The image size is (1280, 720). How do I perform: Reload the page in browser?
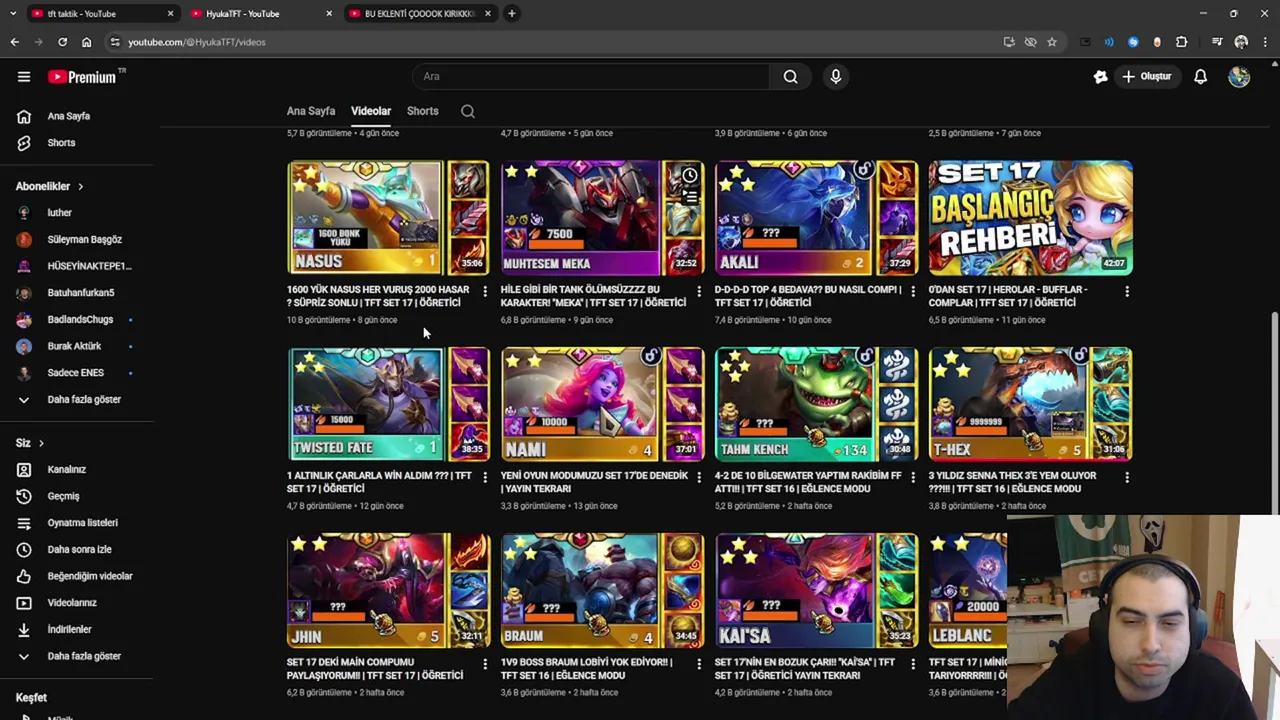[x=62, y=42]
